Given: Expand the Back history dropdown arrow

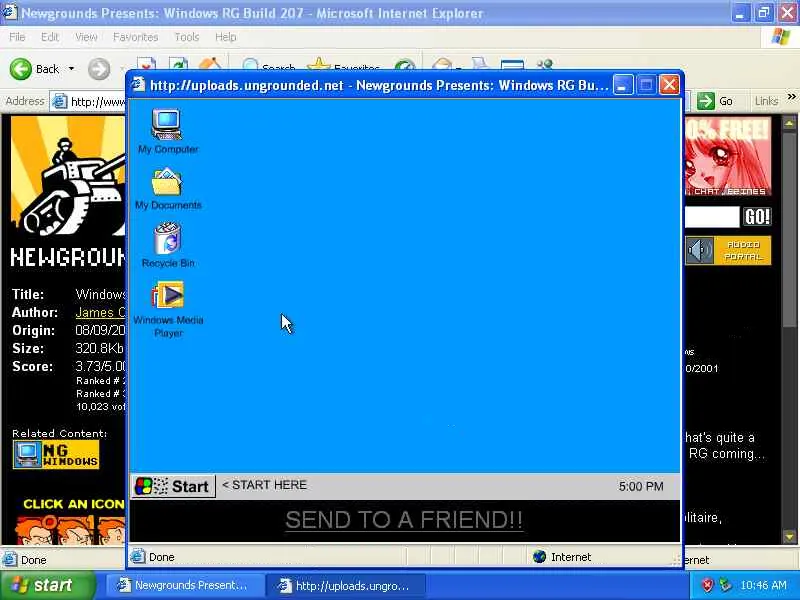Looking at the screenshot, I should pos(71,69).
